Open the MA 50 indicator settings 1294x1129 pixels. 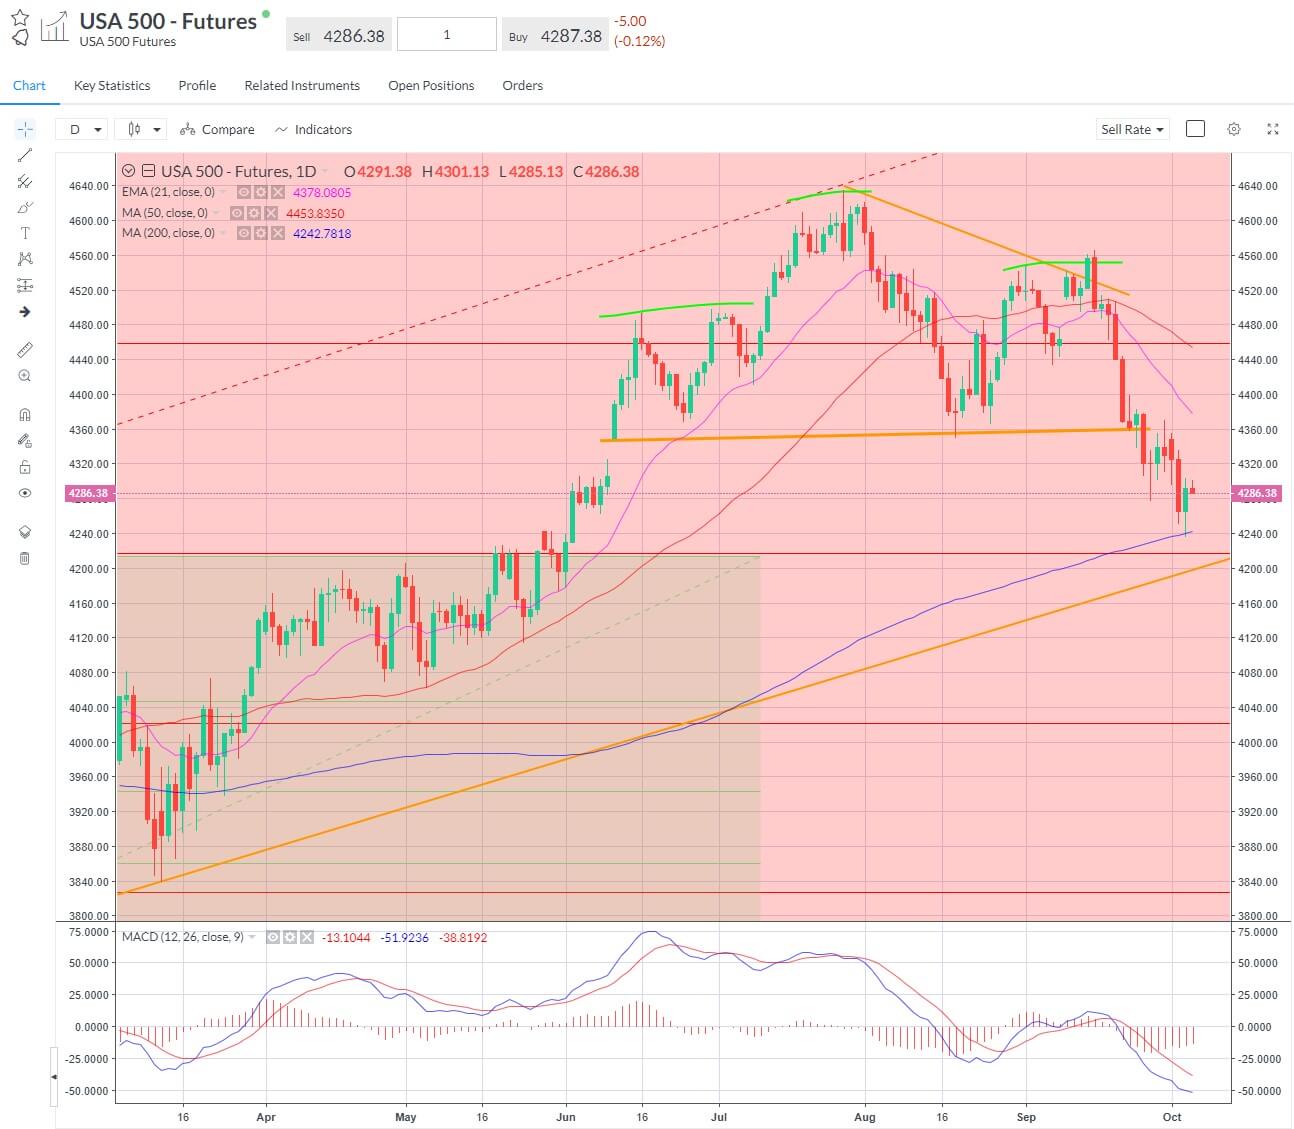pos(254,213)
